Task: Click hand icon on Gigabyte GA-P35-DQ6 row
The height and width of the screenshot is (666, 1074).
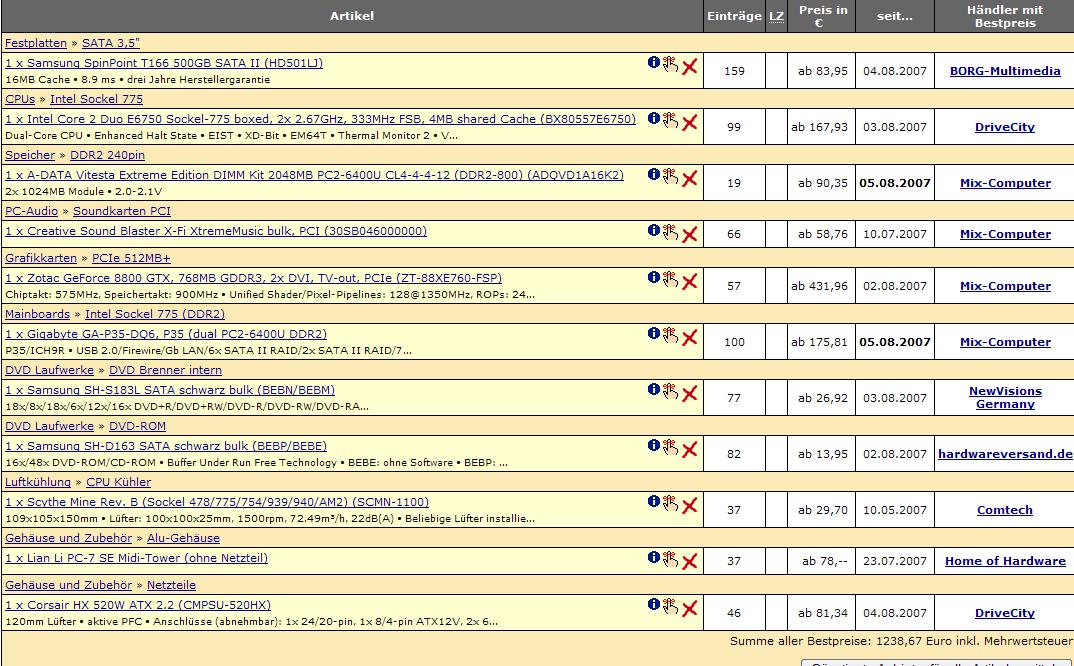Action: tap(671, 336)
